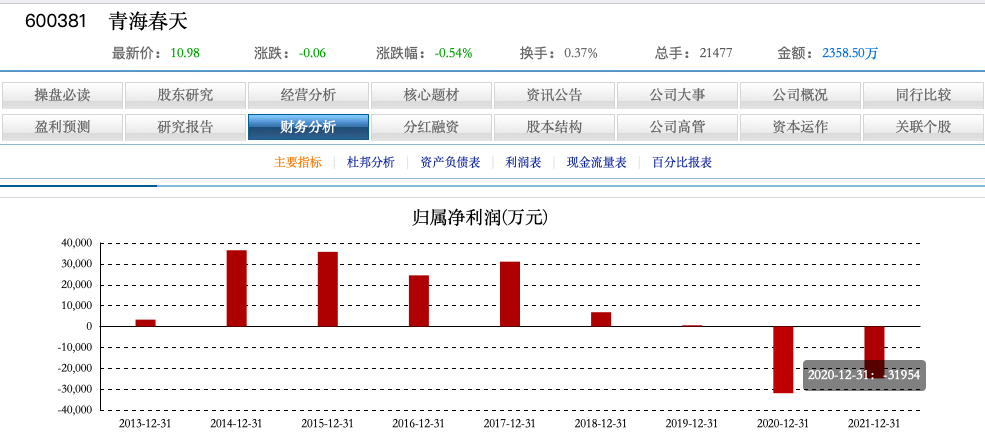Click the change value -0.06

coord(312,53)
